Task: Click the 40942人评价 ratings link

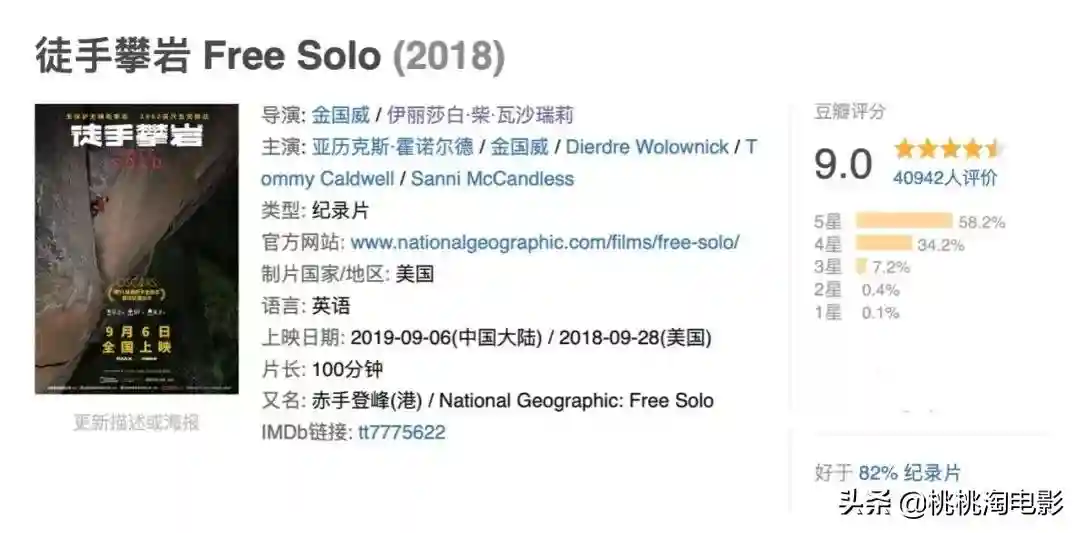Action: [944, 179]
